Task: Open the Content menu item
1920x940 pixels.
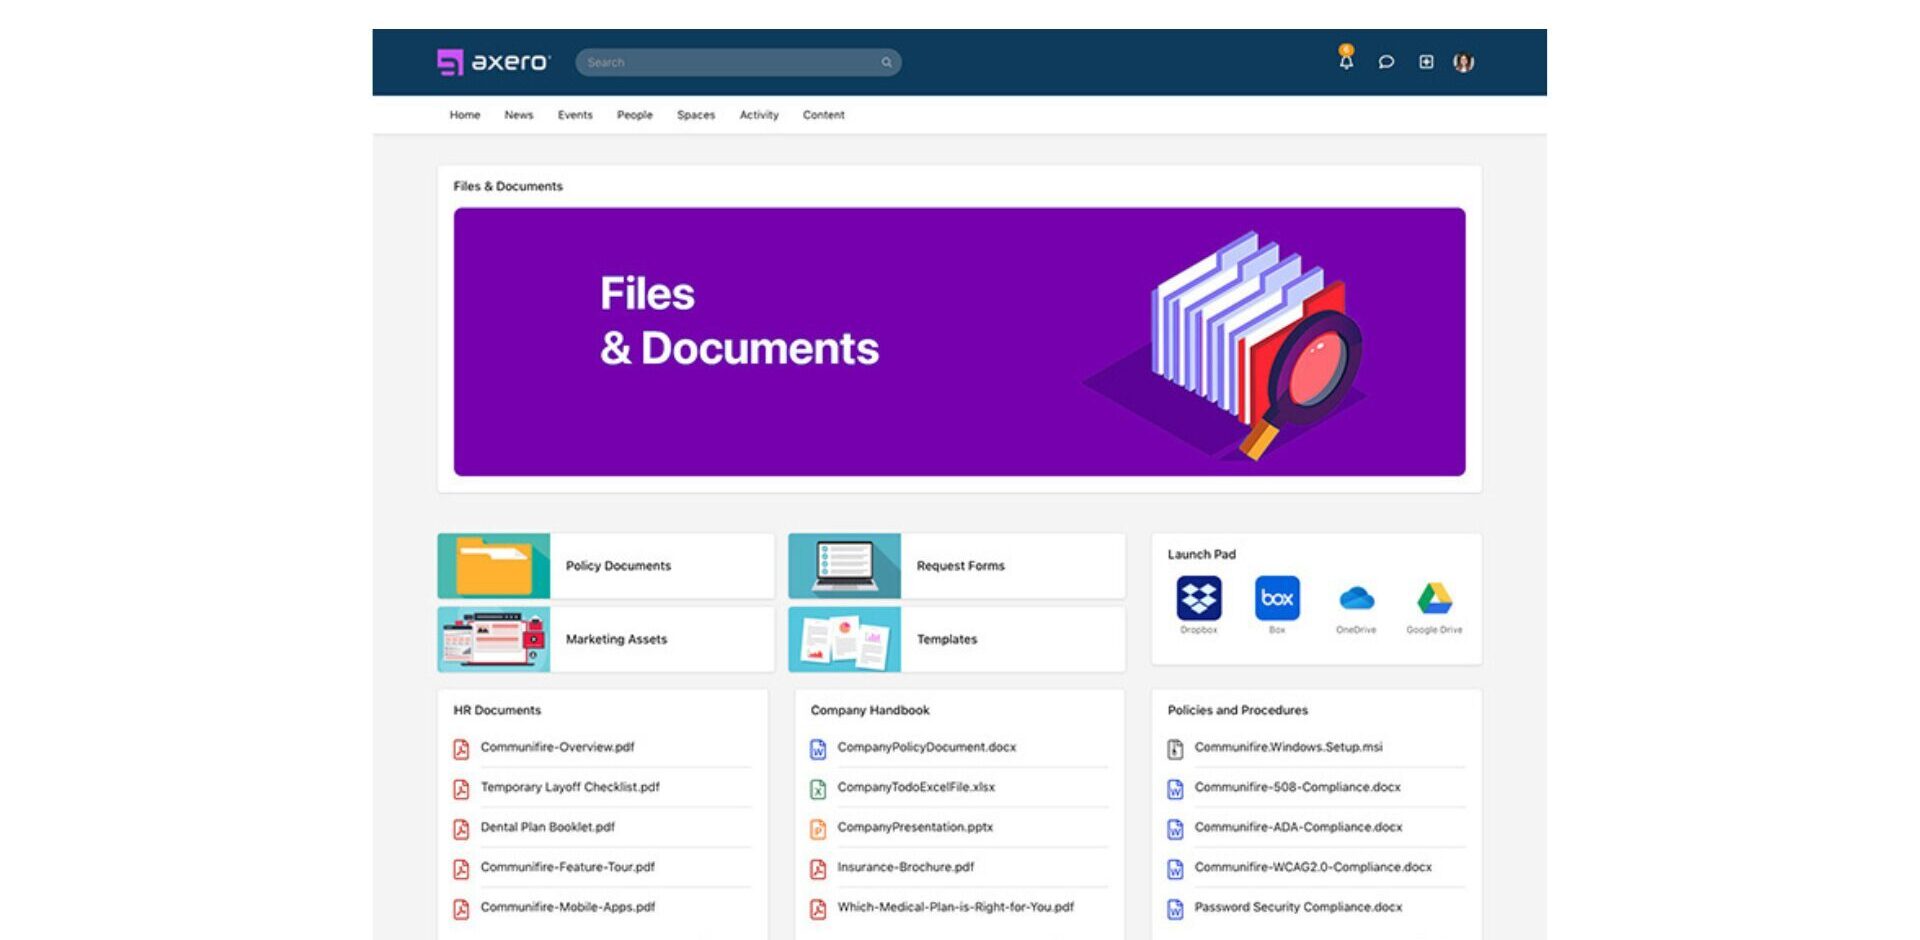Action: point(823,115)
